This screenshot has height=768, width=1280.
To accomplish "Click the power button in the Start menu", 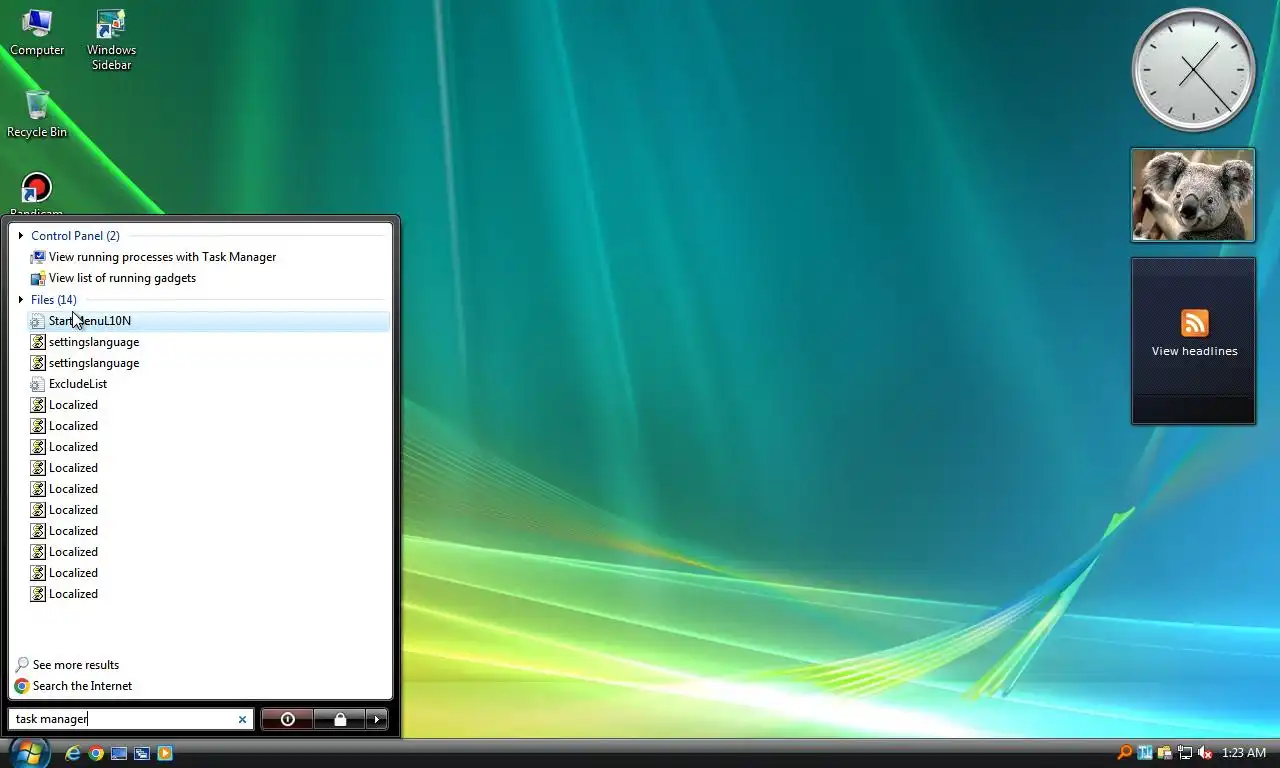I will click(x=287, y=719).
